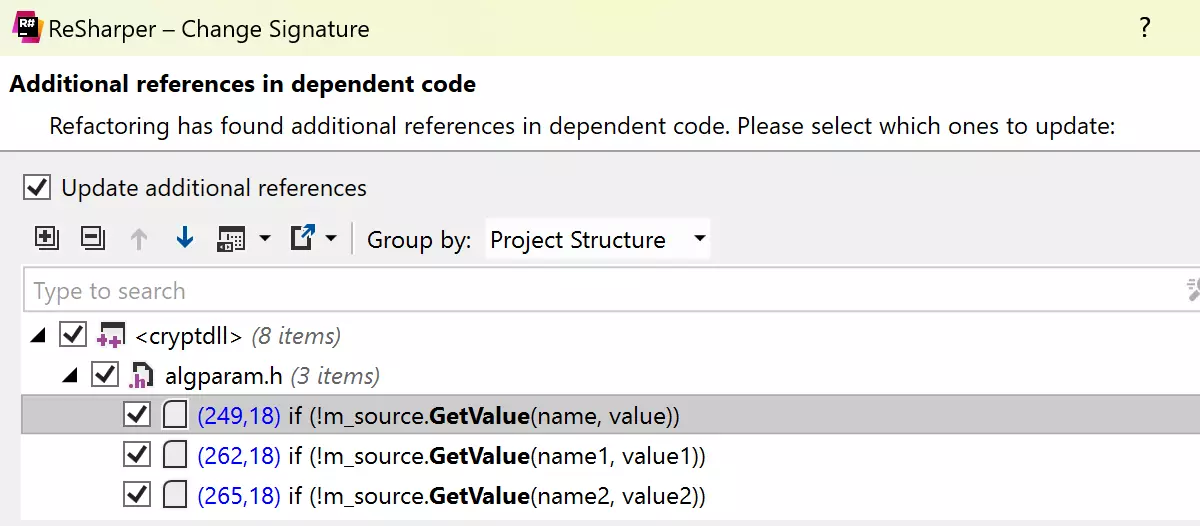Viewport: 1200px width, 526px height.
Task: Collapse the cryptdll tree node
Action: coord(38,336)
